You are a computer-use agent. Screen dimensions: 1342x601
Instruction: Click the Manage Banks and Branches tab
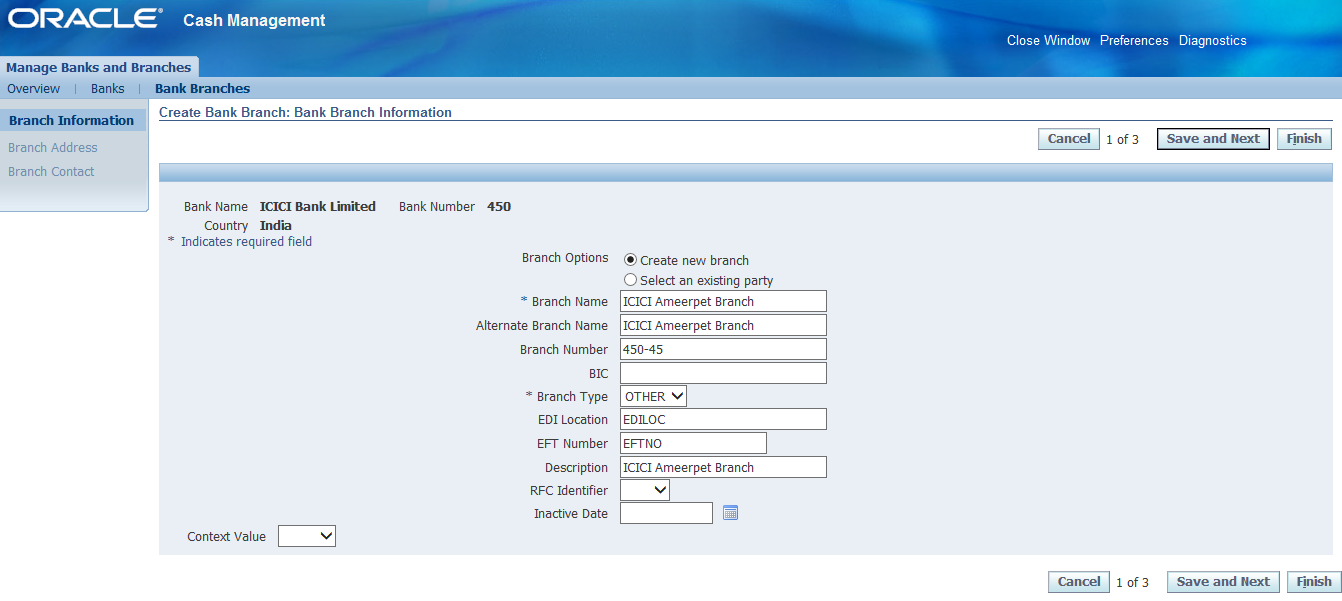[x=98, y=67]
